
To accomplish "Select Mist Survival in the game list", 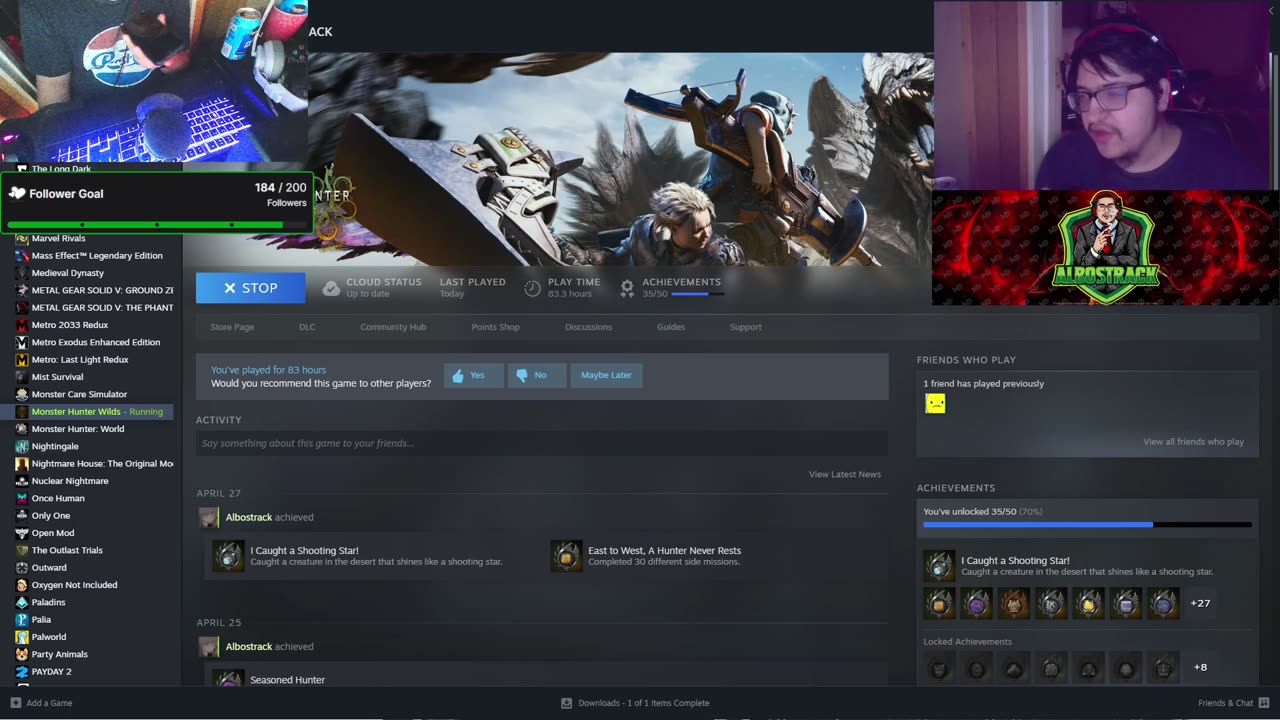I will click(57, 377).
